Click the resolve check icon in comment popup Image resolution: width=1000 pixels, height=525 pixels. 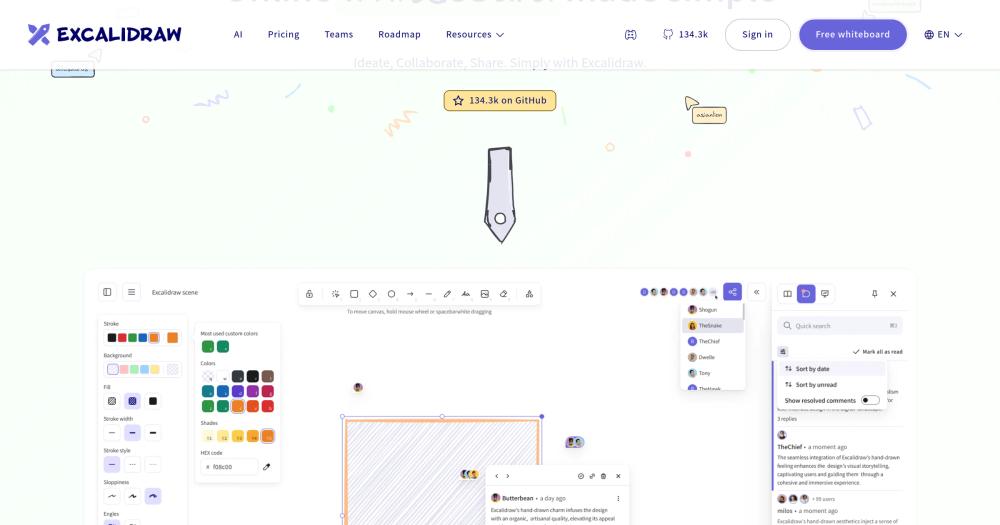tap(581, 476)
